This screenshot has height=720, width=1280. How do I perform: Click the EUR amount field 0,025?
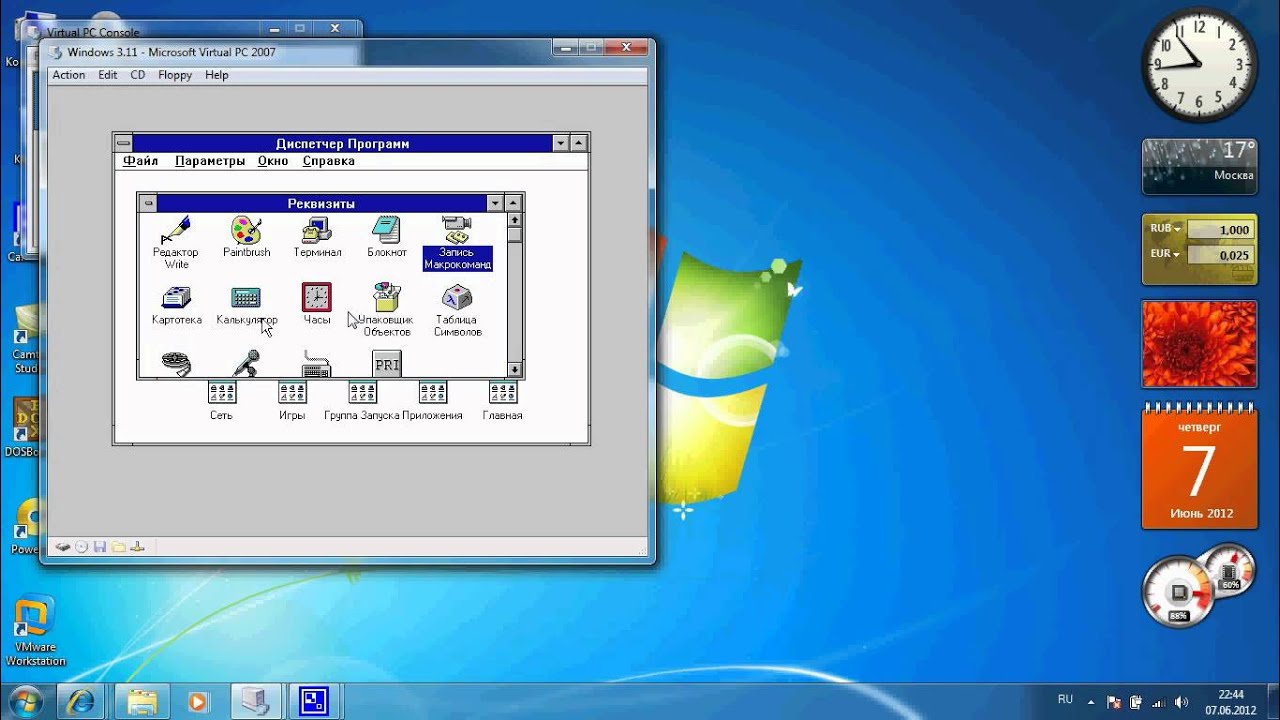click(1220, 255)
